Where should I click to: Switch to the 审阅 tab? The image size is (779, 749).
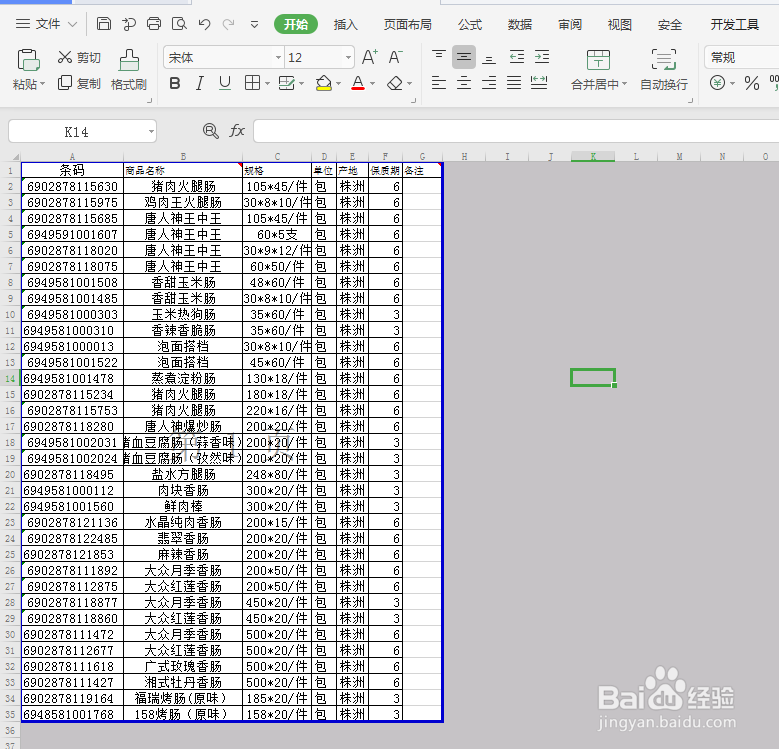pyautogui.click(x=570, y=24)
